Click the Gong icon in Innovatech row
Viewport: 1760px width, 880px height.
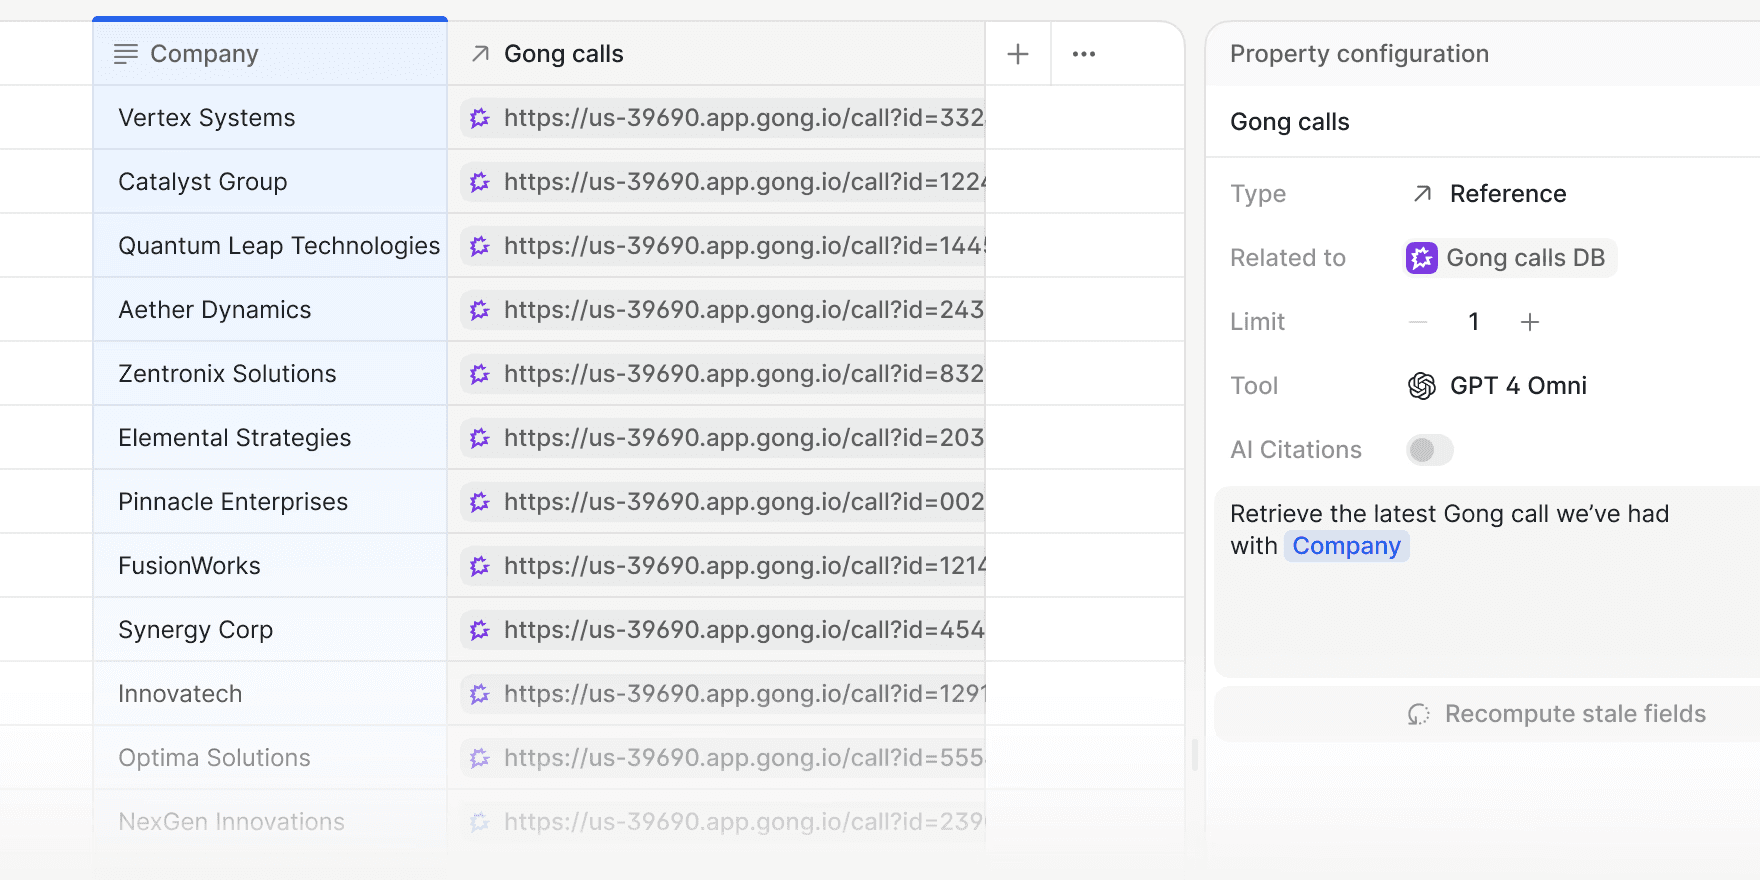coord(480,694)
